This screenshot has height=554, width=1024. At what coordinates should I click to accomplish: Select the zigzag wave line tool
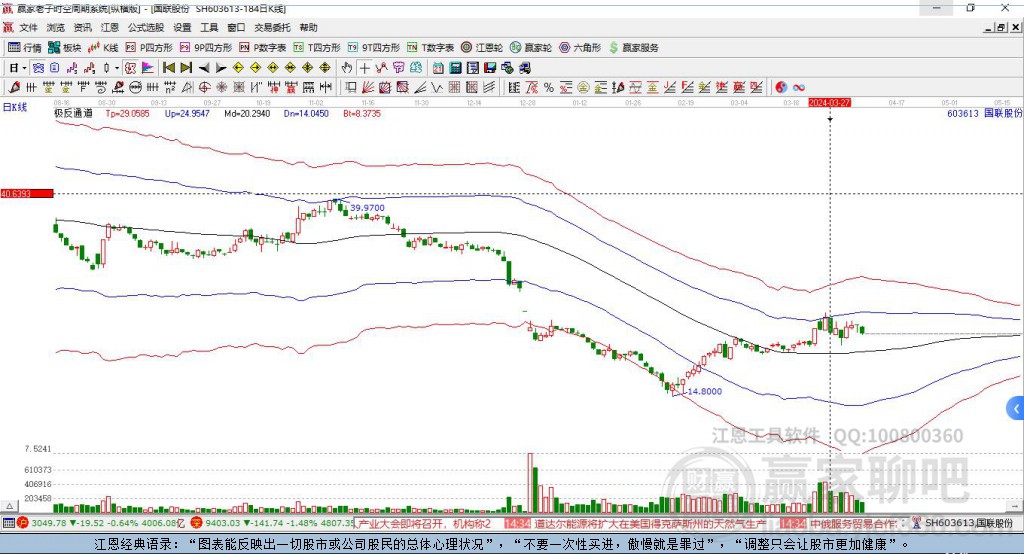point(437,87)
